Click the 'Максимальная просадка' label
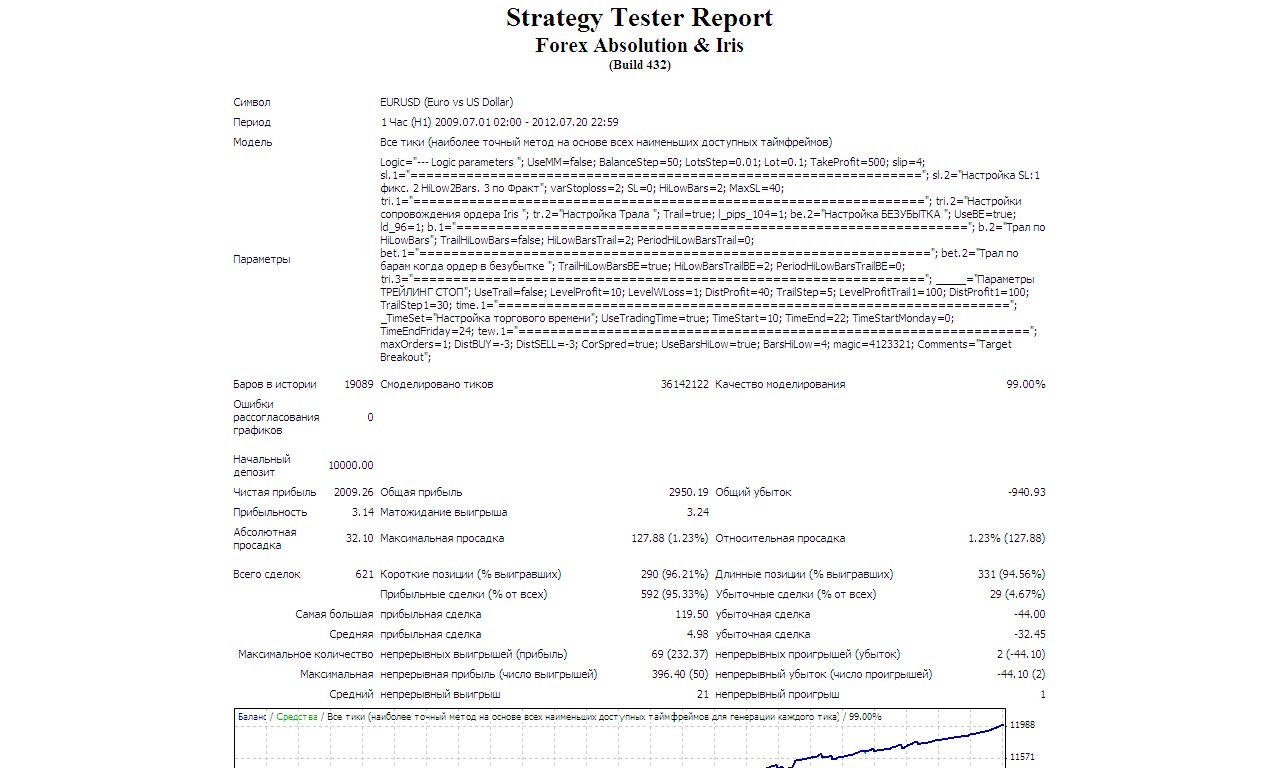This screenshot has width=1280, height=768. point(442,538)
